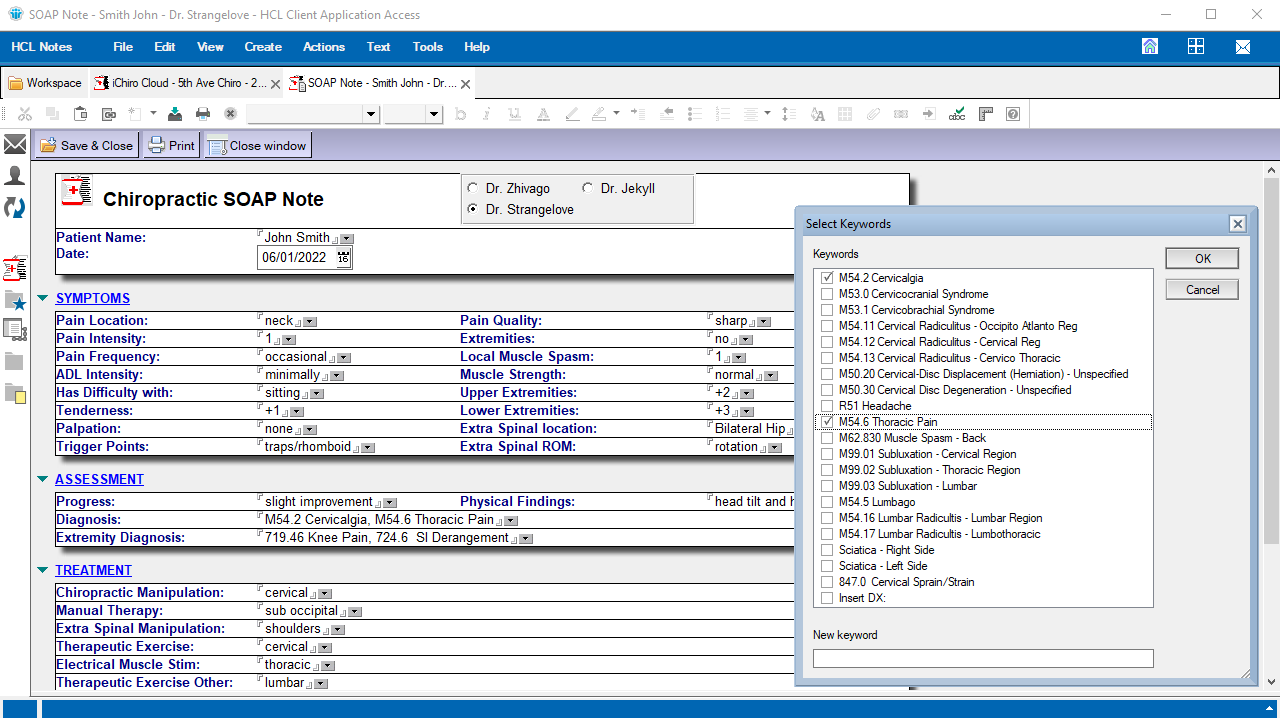Click the Save & Close button

pyautogui.click(x=87, y=145)
